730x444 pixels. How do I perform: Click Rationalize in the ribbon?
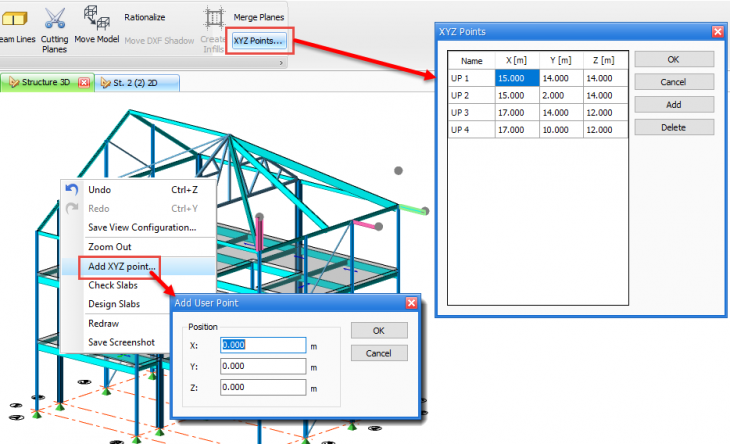144,17
